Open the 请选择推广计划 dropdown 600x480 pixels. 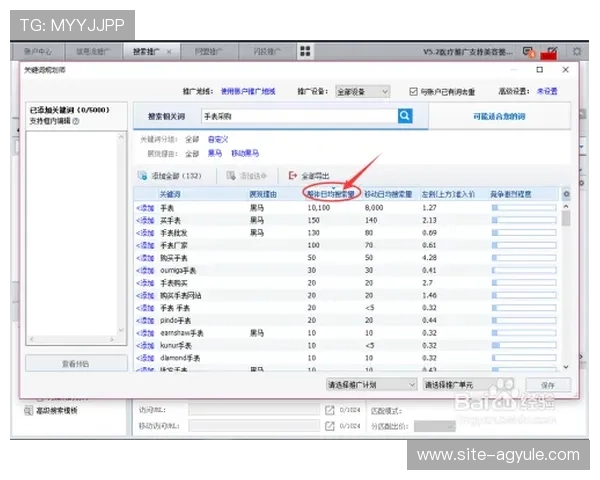coord(371,385)
